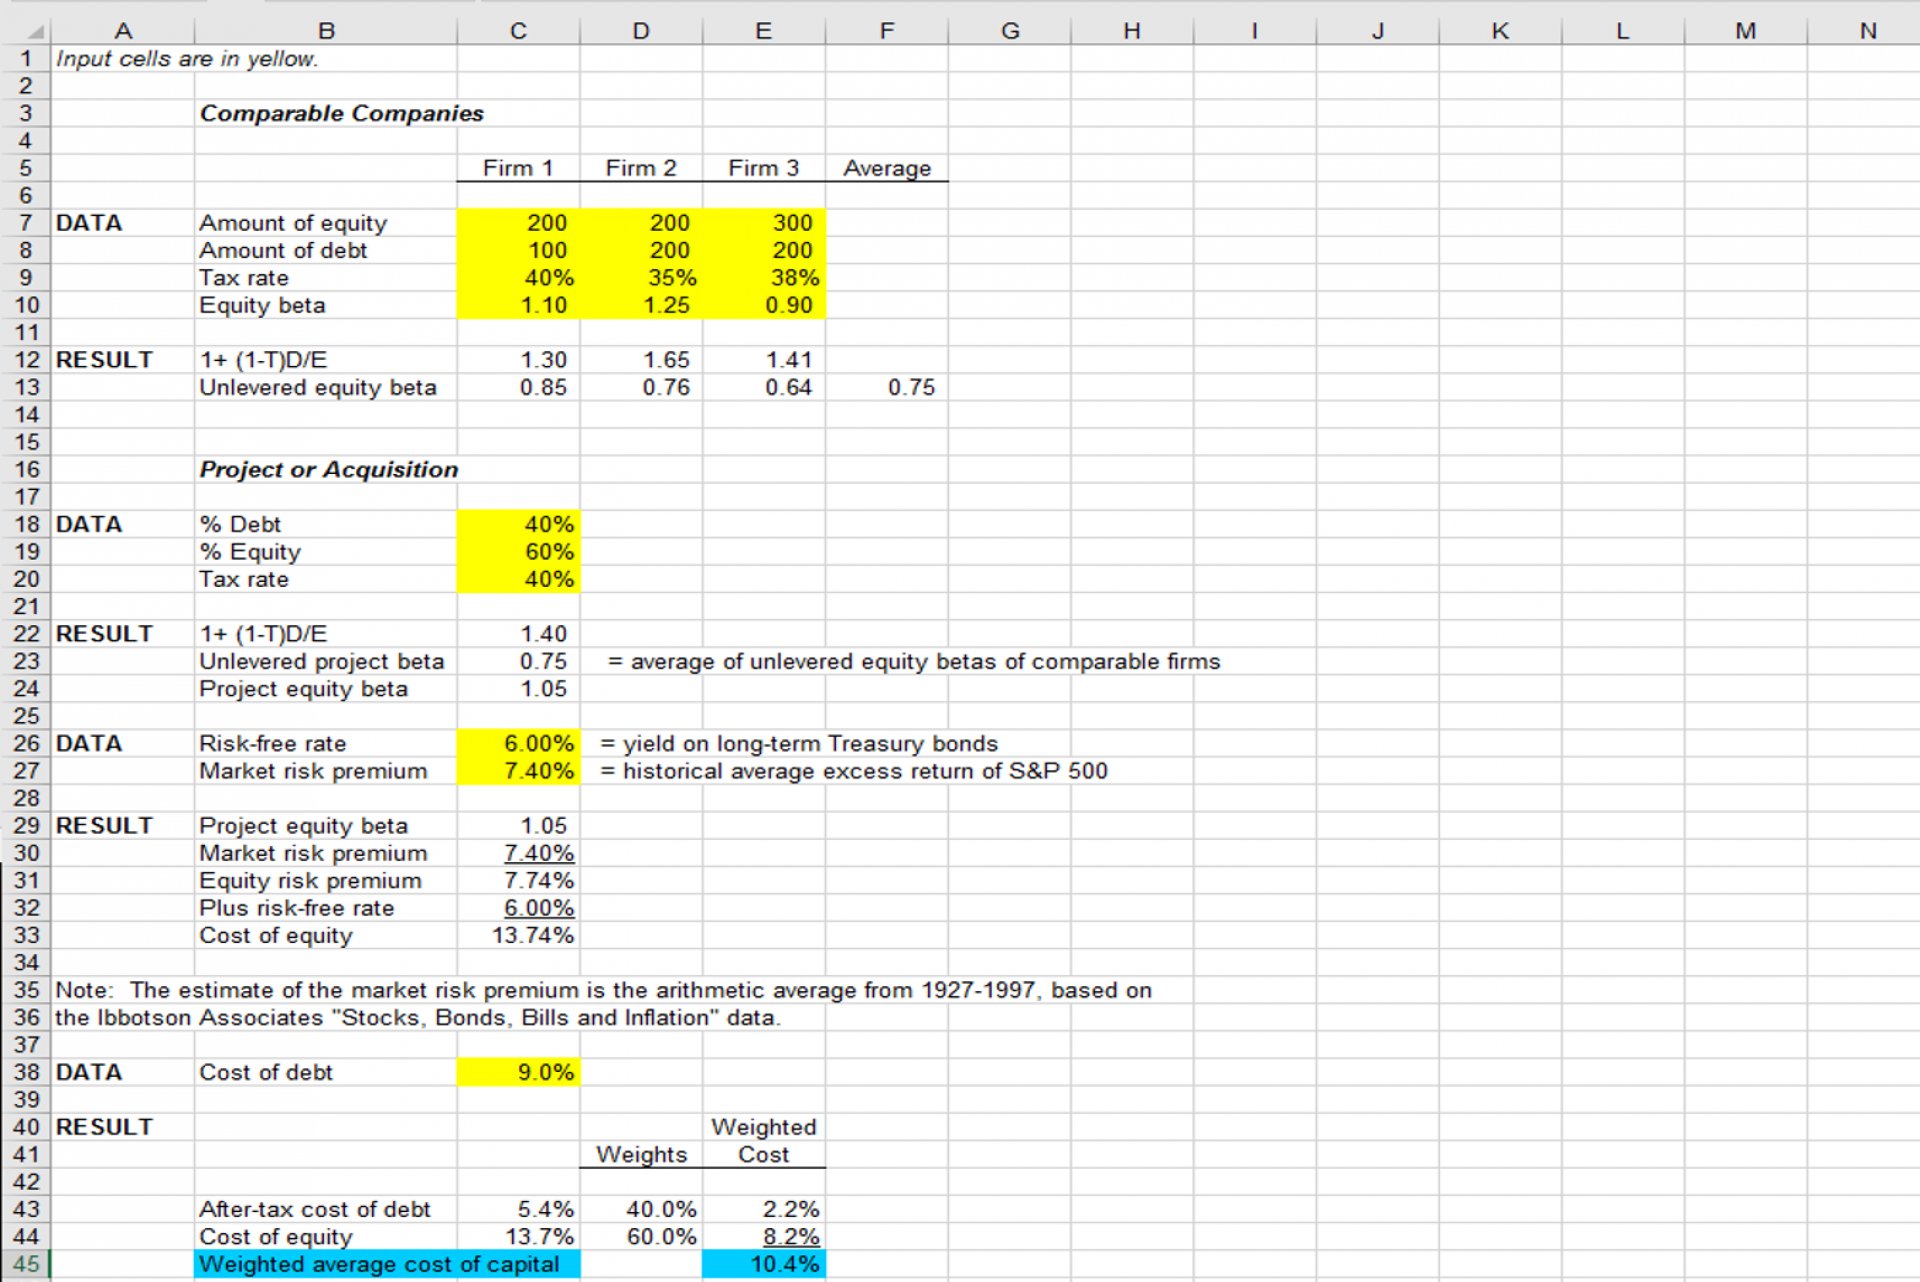Select column N header
The height and width of the screenshot is (1282, 1920).
click(1868, 31)
